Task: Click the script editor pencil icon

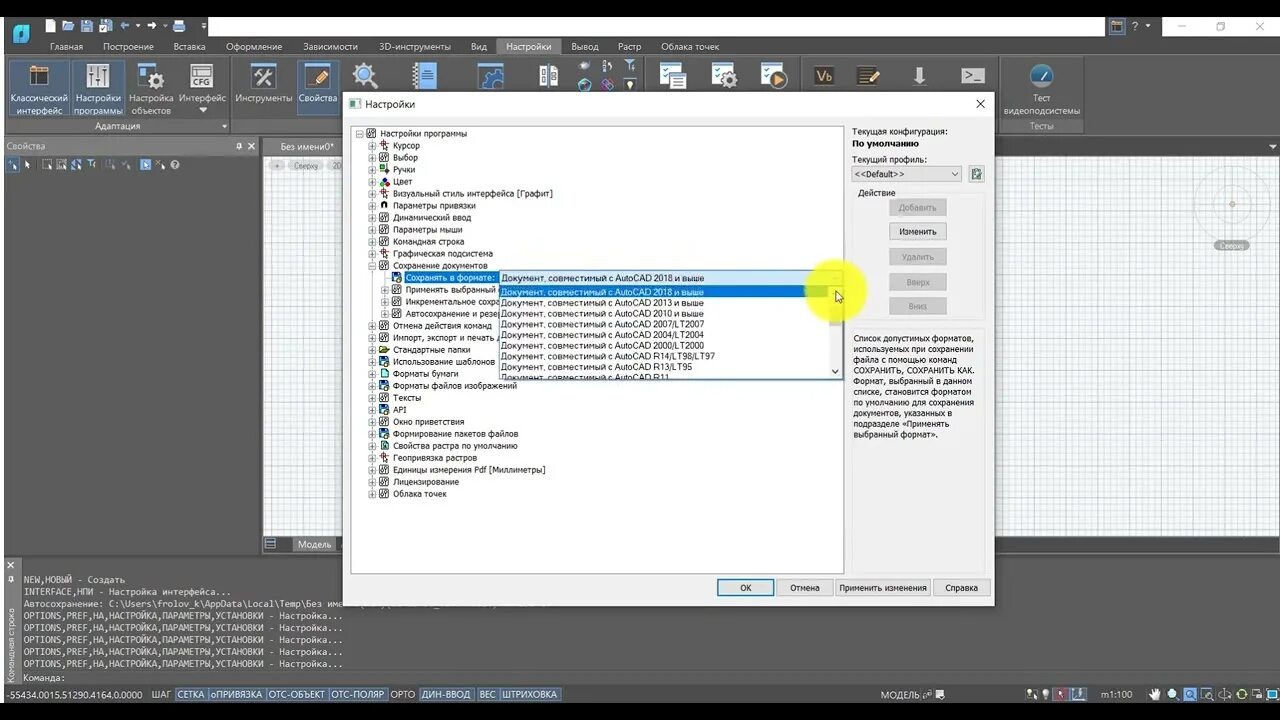Action: tap(869, 77)
